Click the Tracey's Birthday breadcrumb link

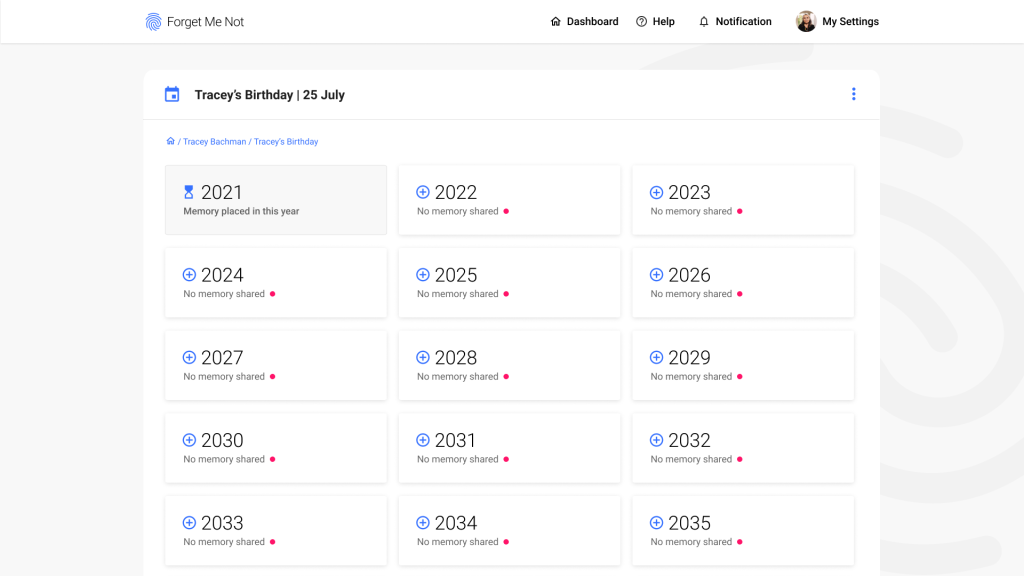point(286,142)
